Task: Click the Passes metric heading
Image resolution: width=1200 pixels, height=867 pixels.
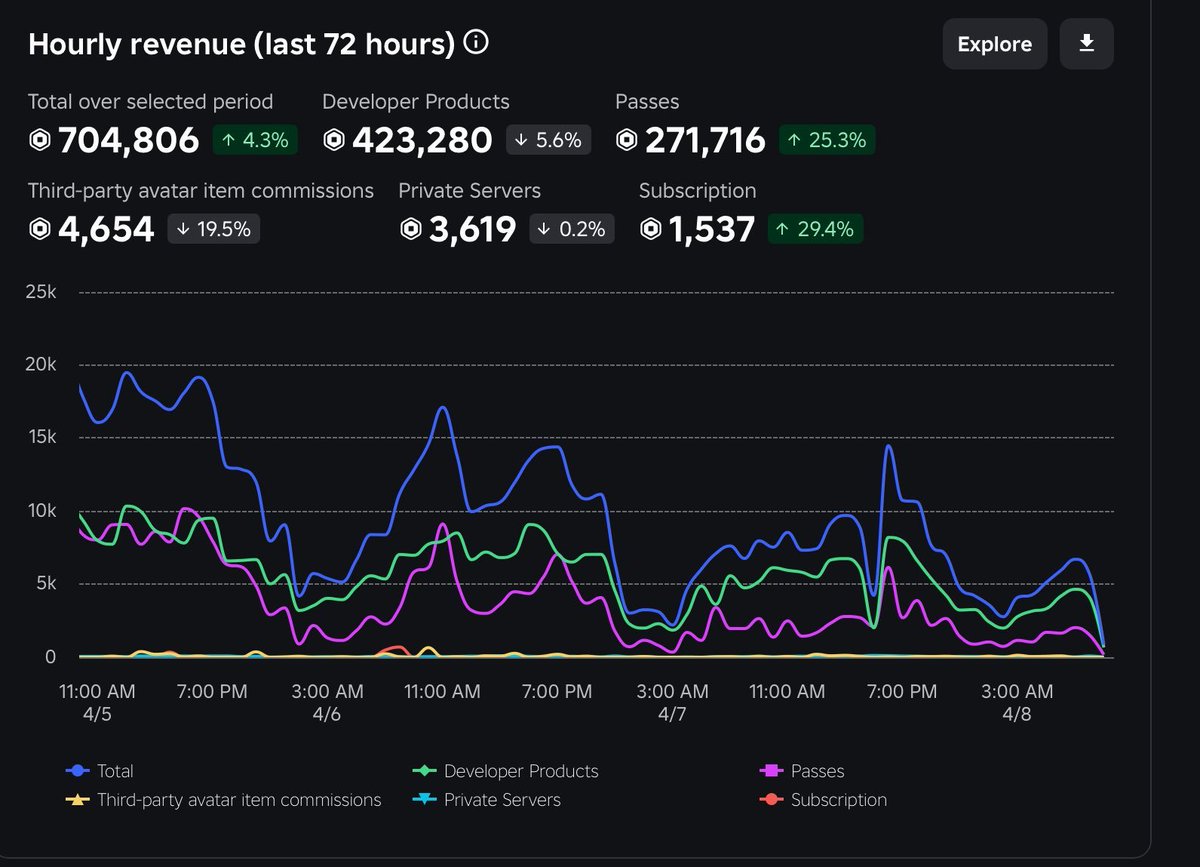Action: click(647, 102)
